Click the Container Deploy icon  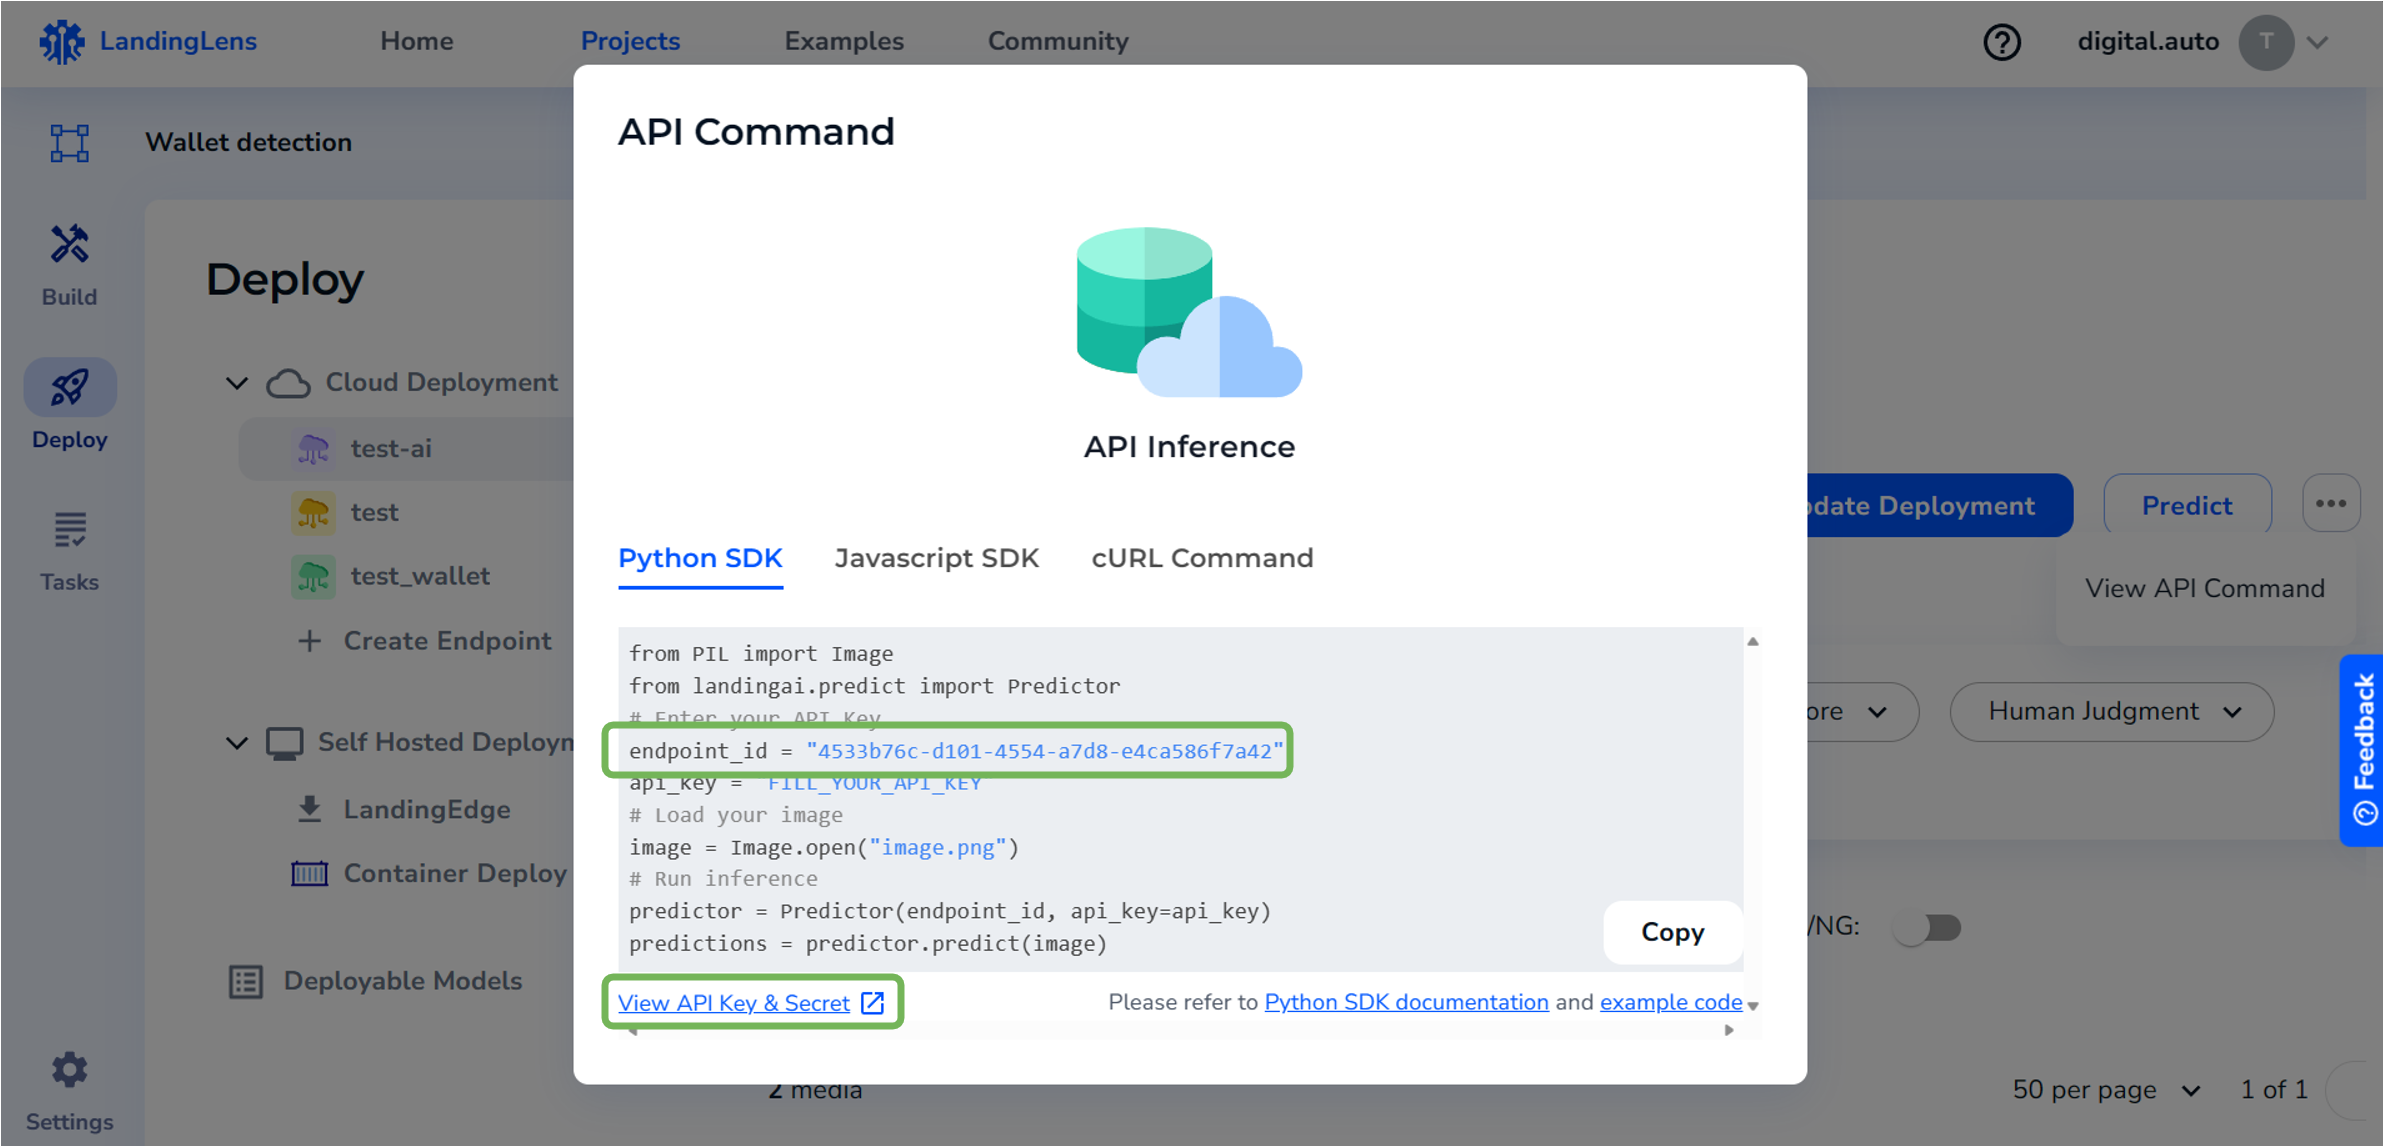(x=310, y=873)
